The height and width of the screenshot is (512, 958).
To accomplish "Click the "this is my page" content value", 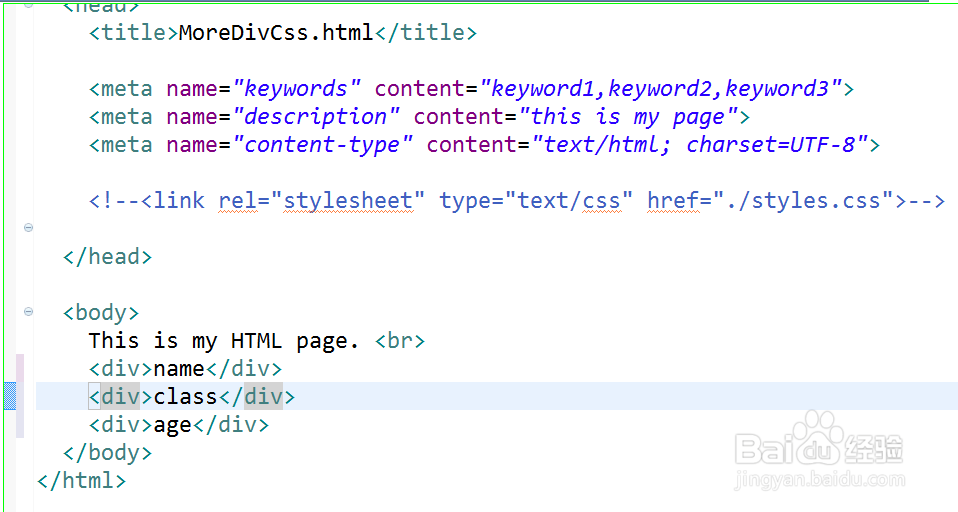I will pyautogui.click(x=628, y=117).
